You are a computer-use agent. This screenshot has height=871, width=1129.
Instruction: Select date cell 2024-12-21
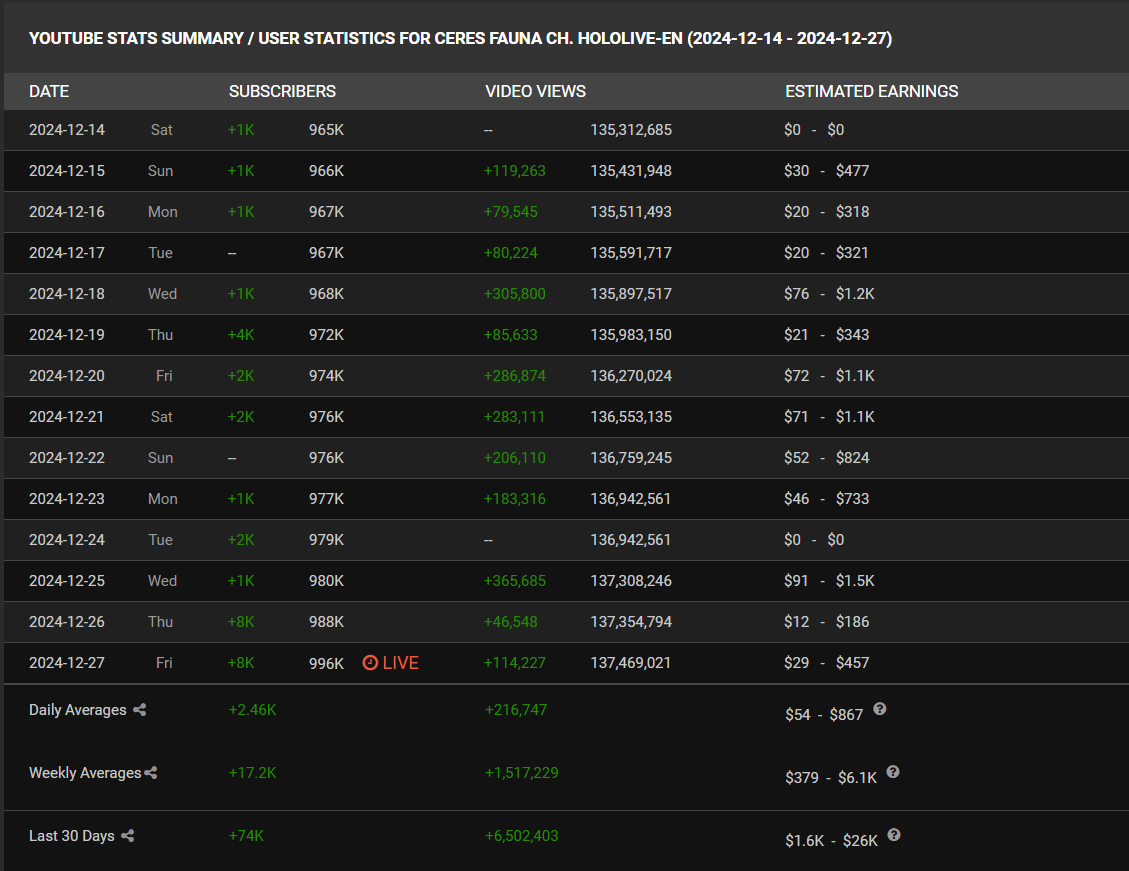(66, 417)
